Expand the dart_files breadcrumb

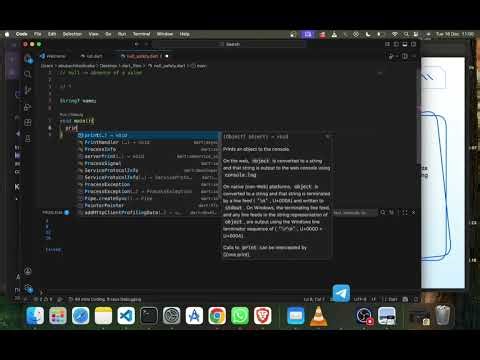coord(130,66)
